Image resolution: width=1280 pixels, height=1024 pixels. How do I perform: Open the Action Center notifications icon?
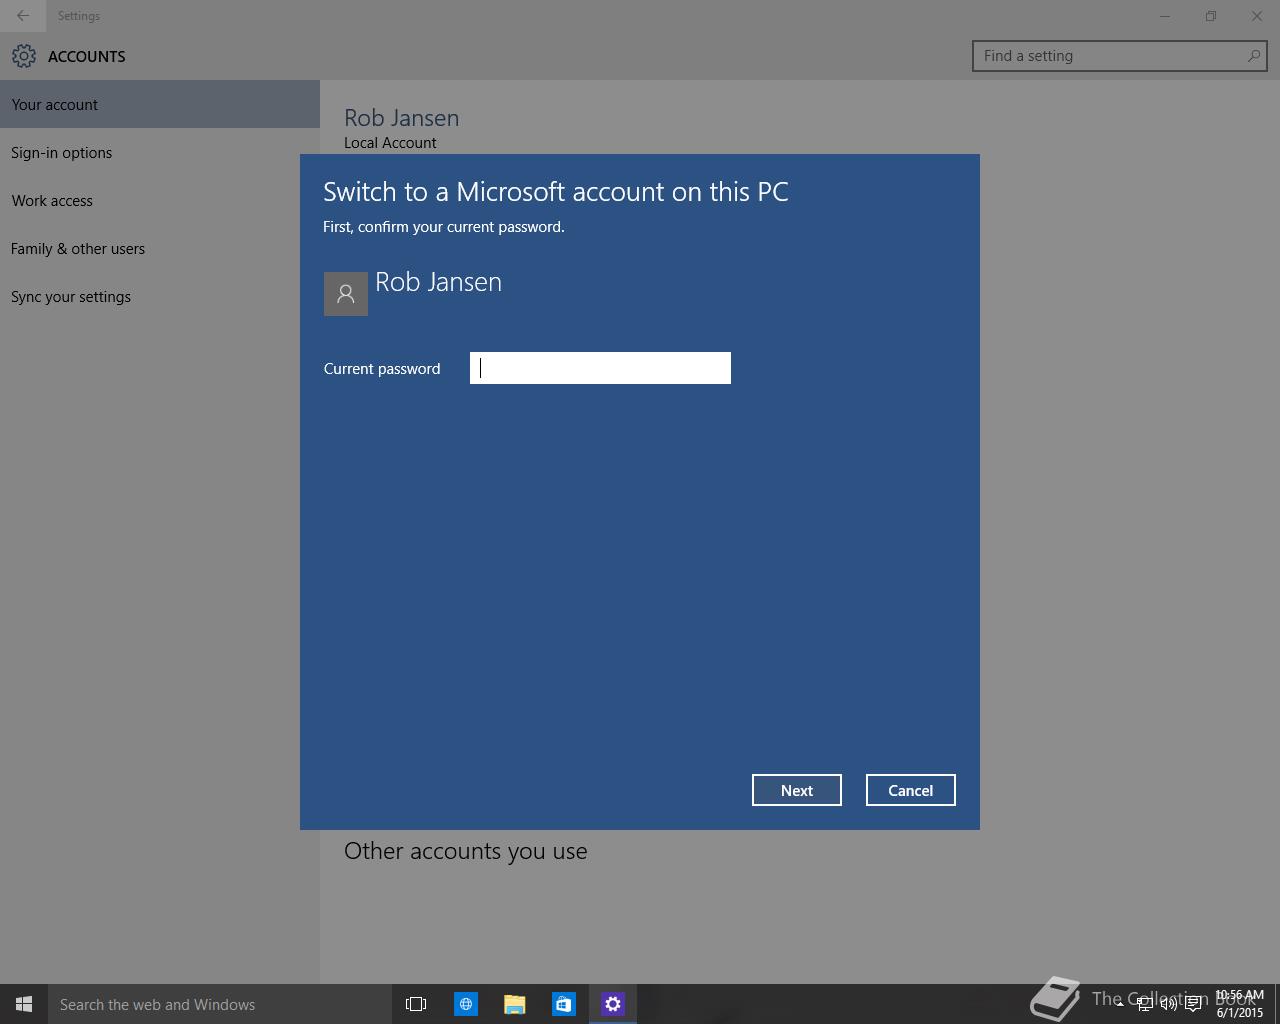1193,1004
